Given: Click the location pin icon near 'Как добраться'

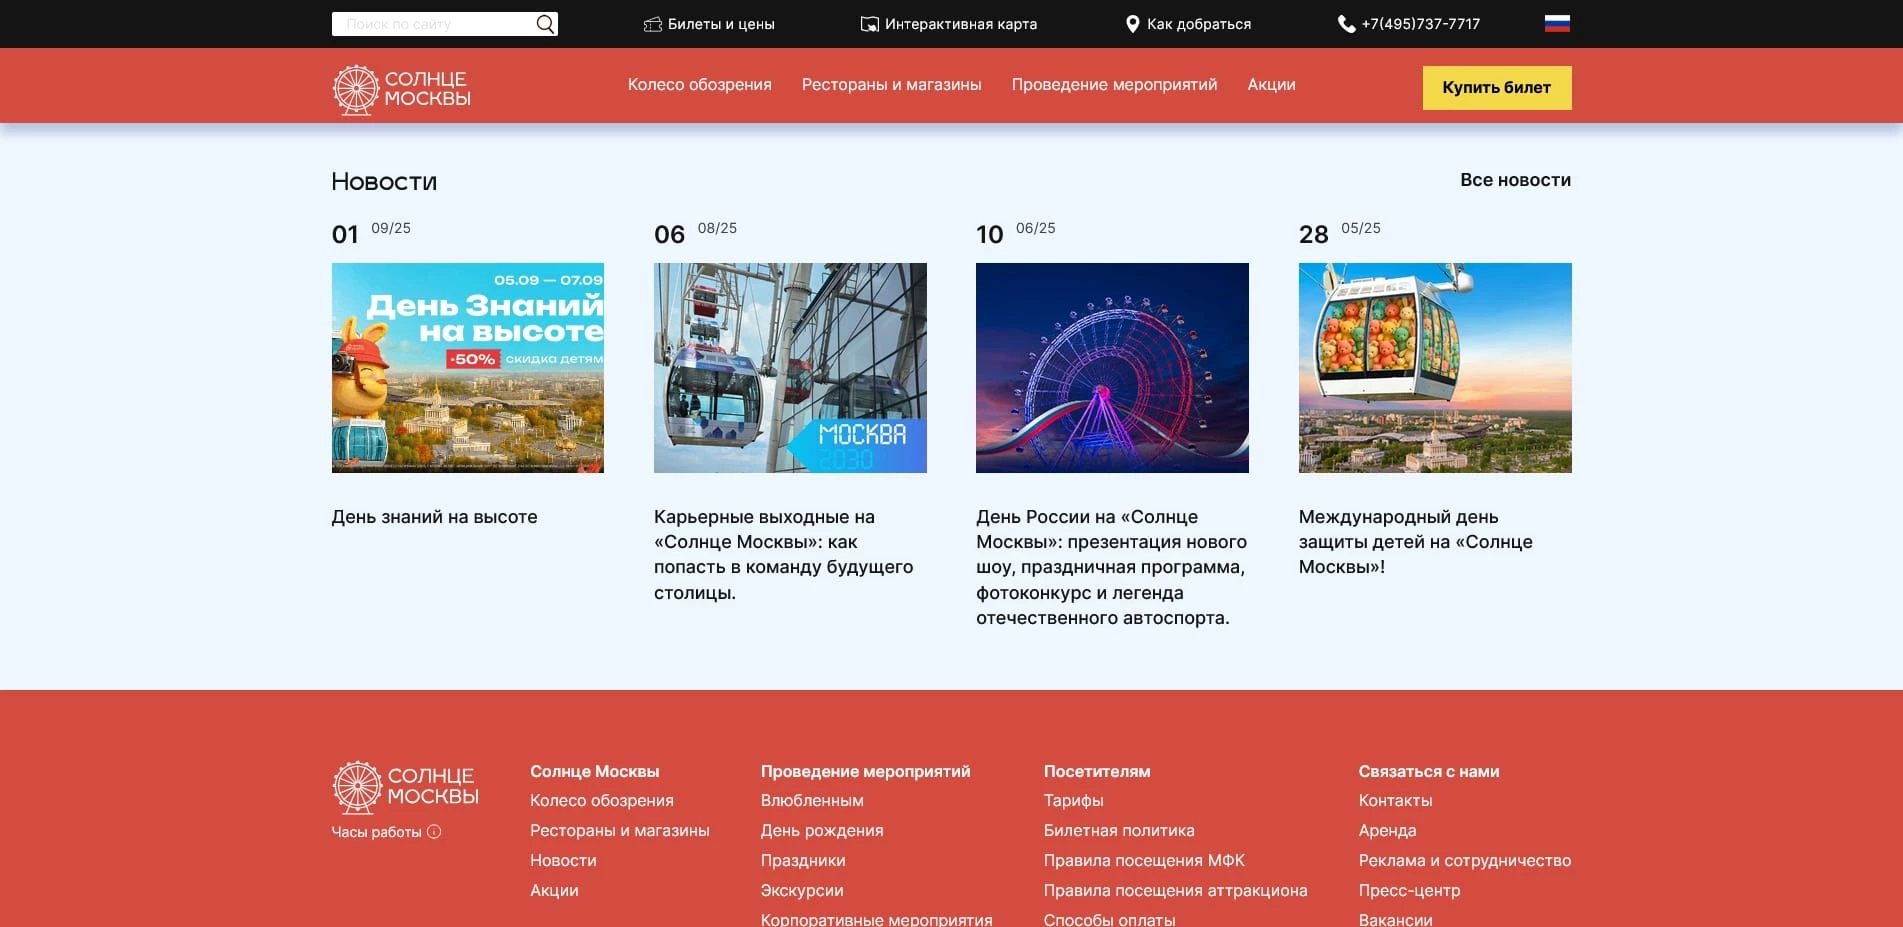Looking at the screenshot, I should tap(1133, 23).
